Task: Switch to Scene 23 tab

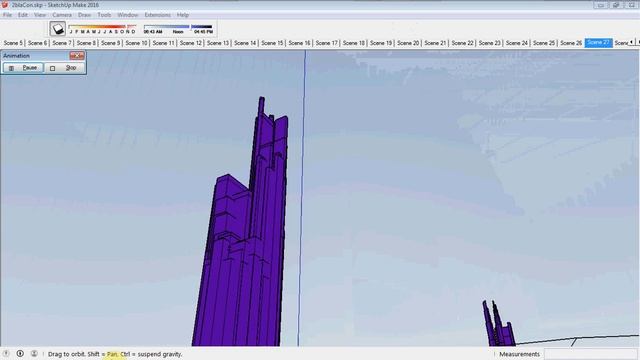Action: (x=489, y=43)
